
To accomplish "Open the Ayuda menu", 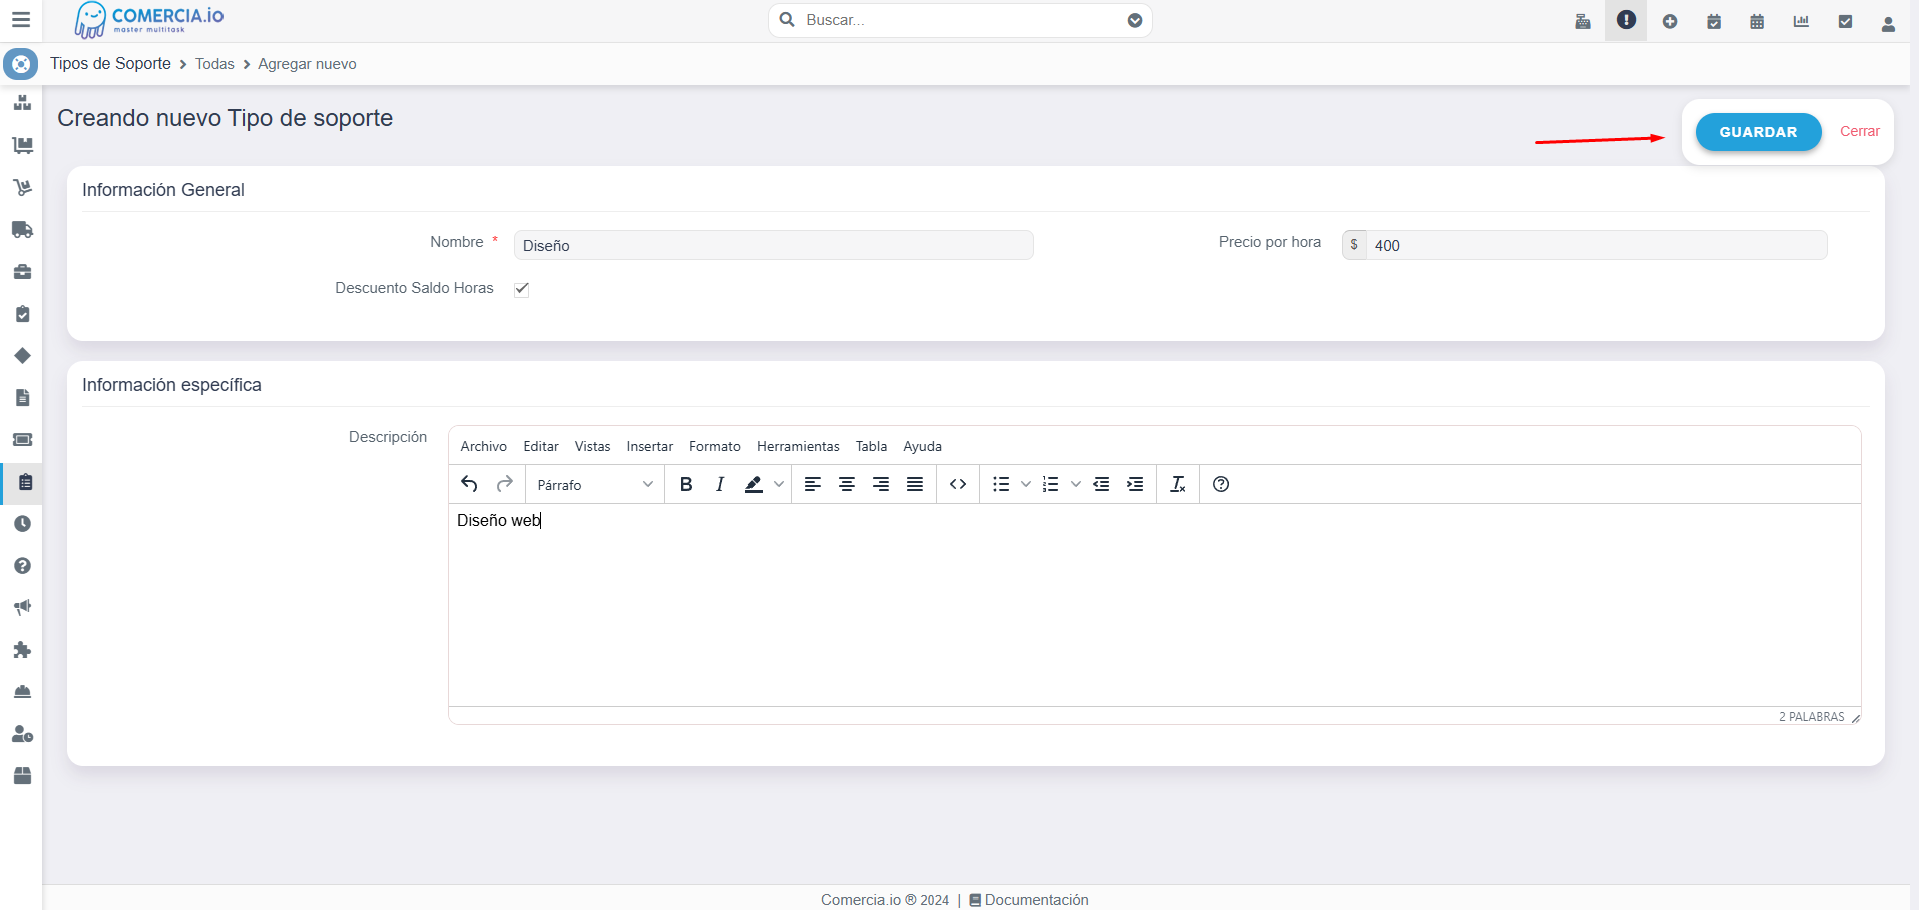I will [x=923, y=446].
